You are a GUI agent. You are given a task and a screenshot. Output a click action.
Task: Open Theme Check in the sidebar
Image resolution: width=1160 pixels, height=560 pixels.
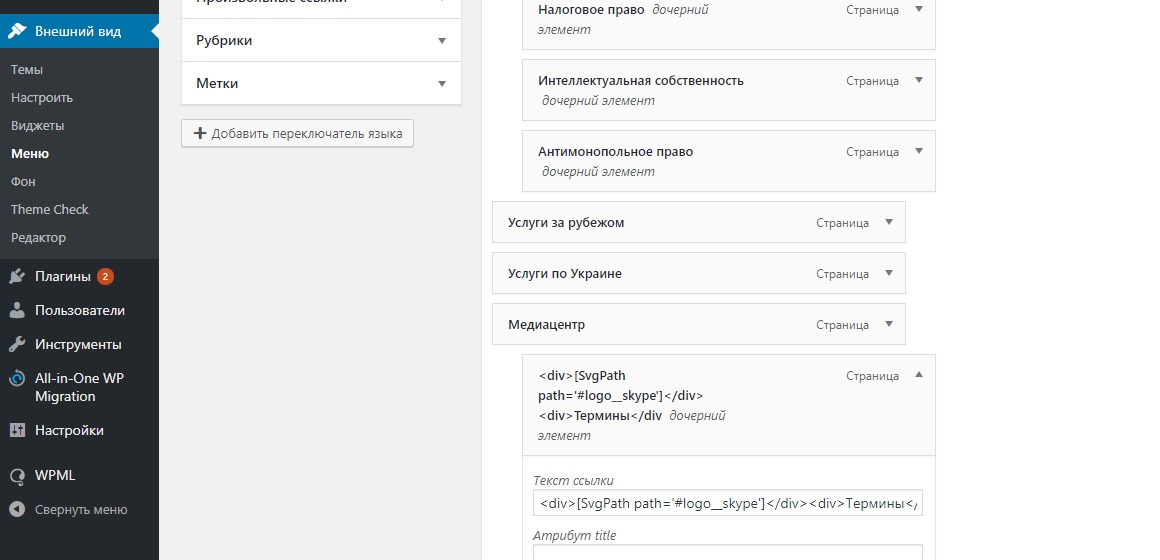[50, 210]
